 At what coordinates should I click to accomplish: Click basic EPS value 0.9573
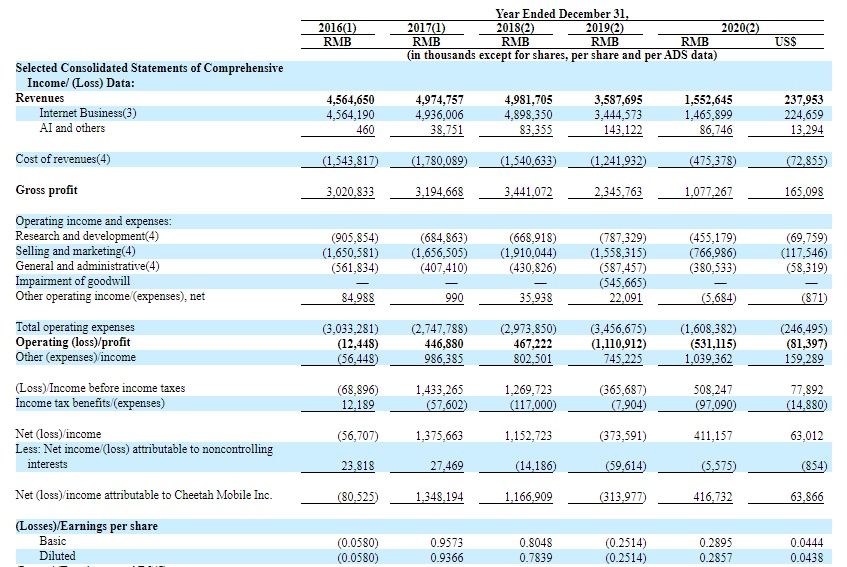[x=447, y=543]
